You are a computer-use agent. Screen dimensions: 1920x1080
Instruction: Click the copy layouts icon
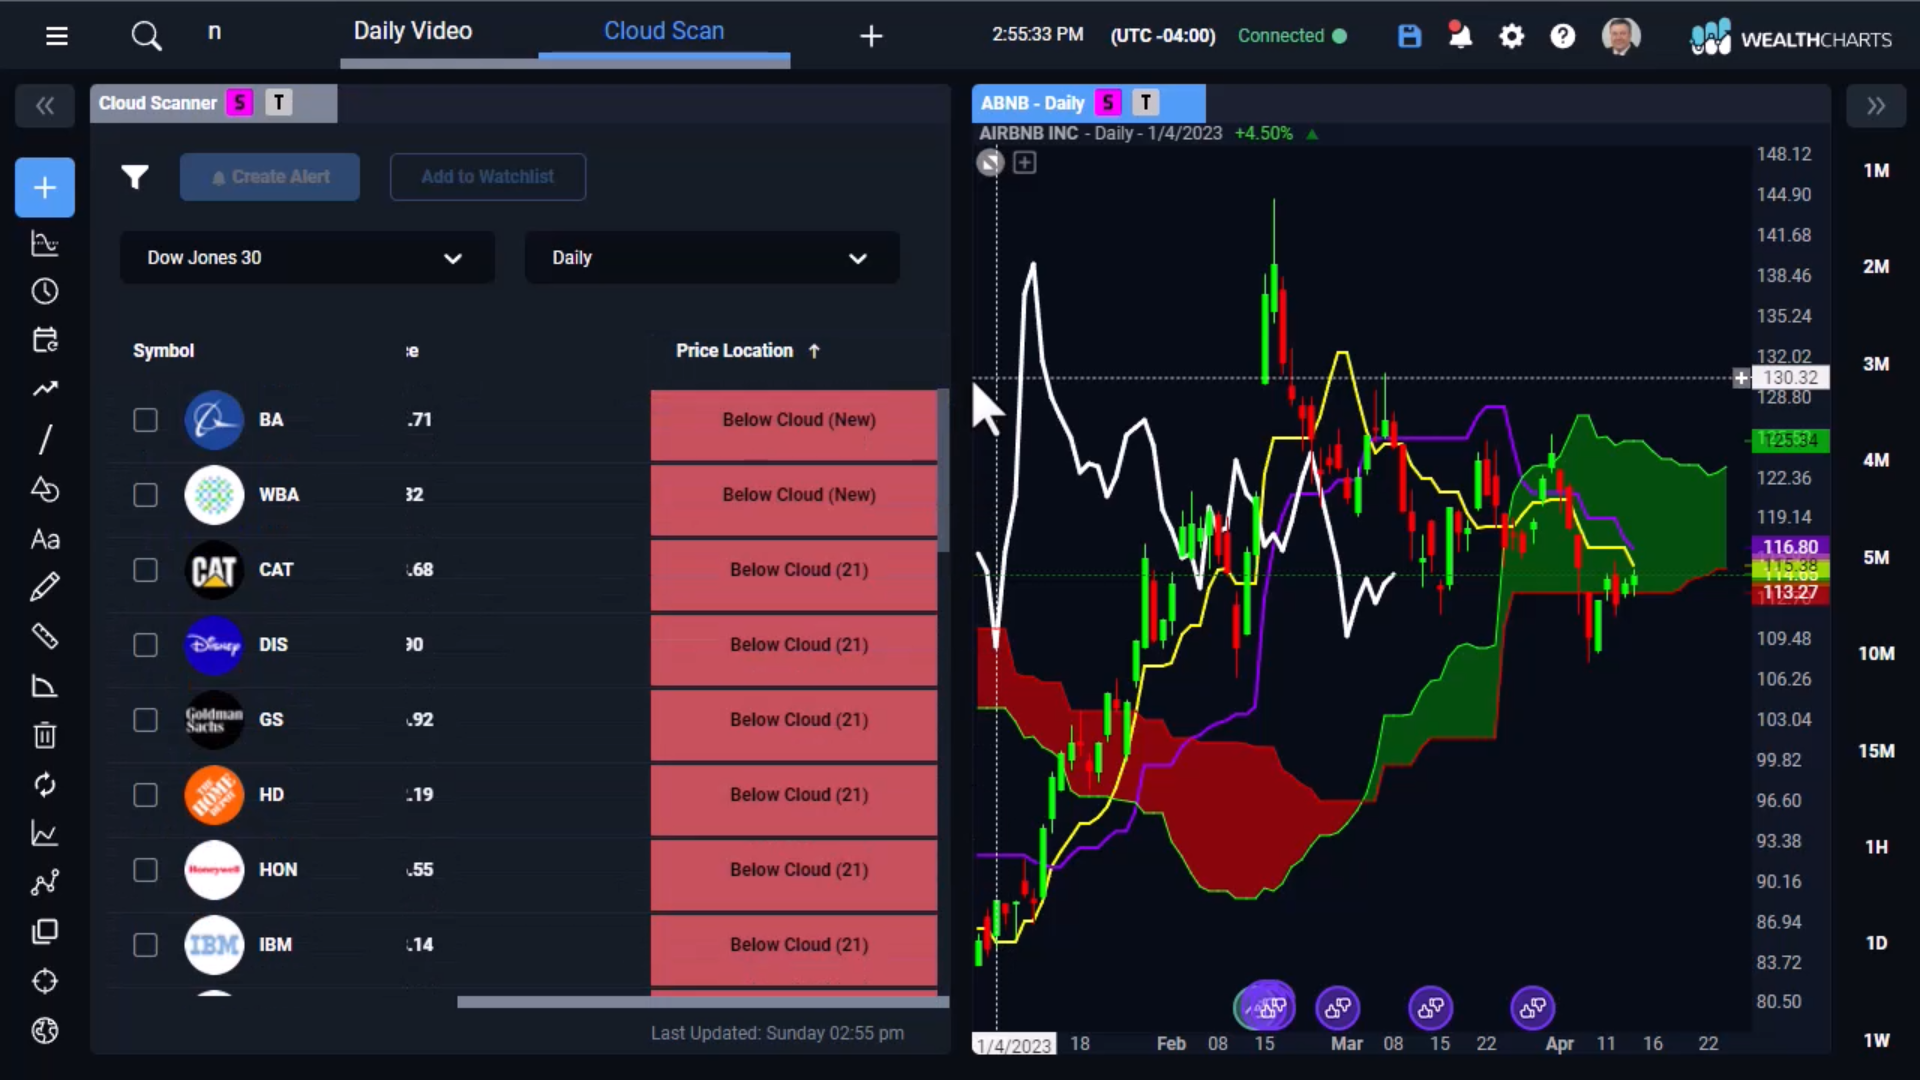click(45, 932)
